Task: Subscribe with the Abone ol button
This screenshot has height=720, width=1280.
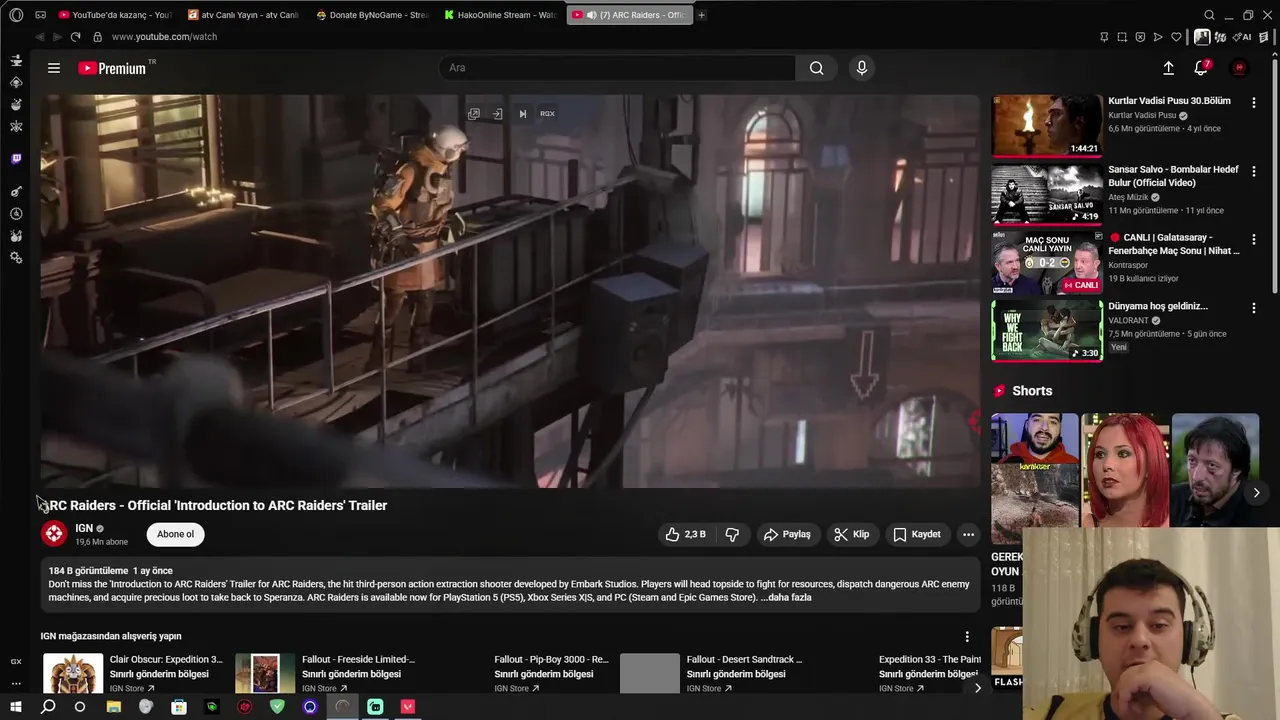Action: 175,535
